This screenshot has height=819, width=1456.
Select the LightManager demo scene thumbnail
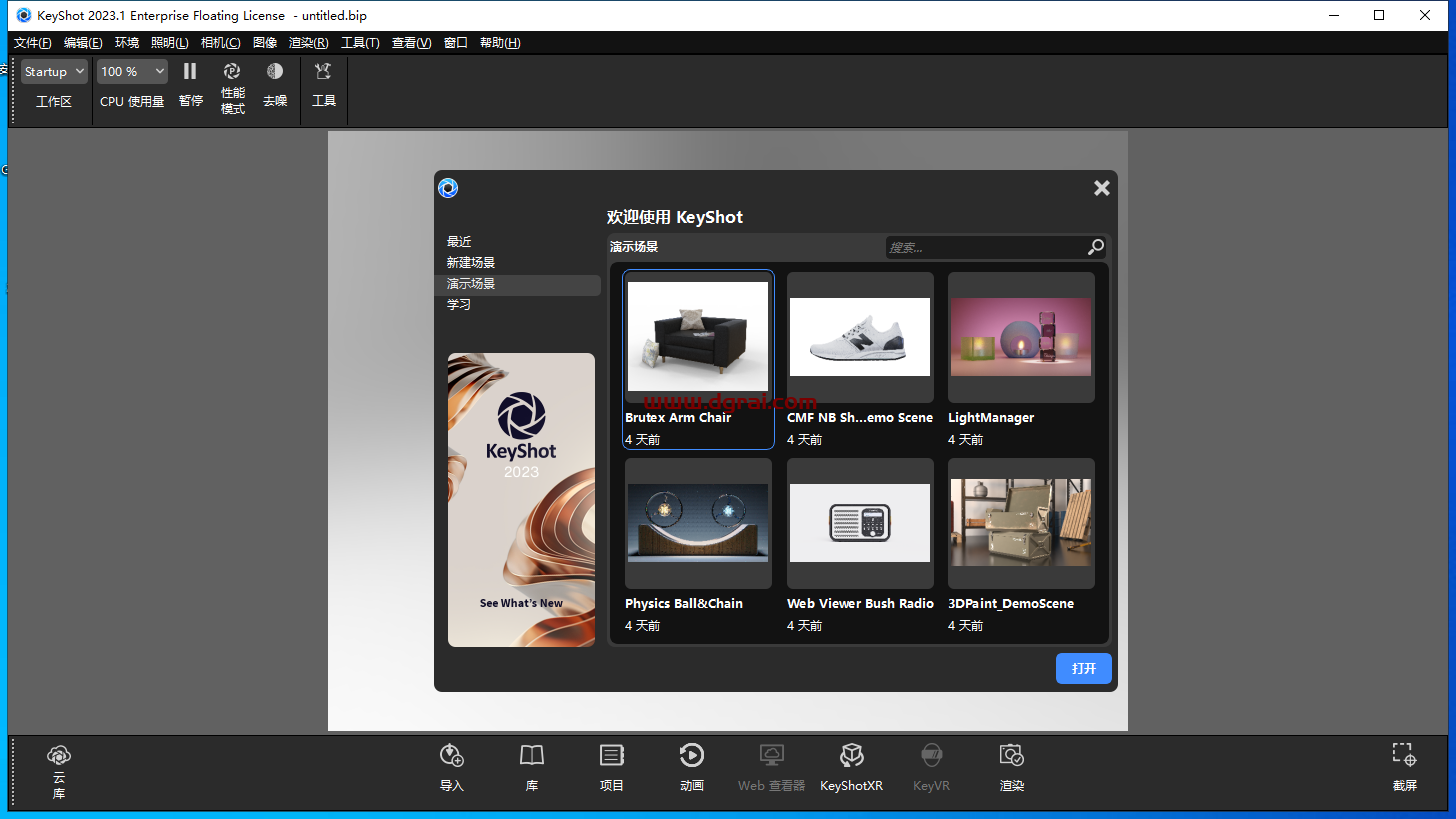tap(1020, 336)
